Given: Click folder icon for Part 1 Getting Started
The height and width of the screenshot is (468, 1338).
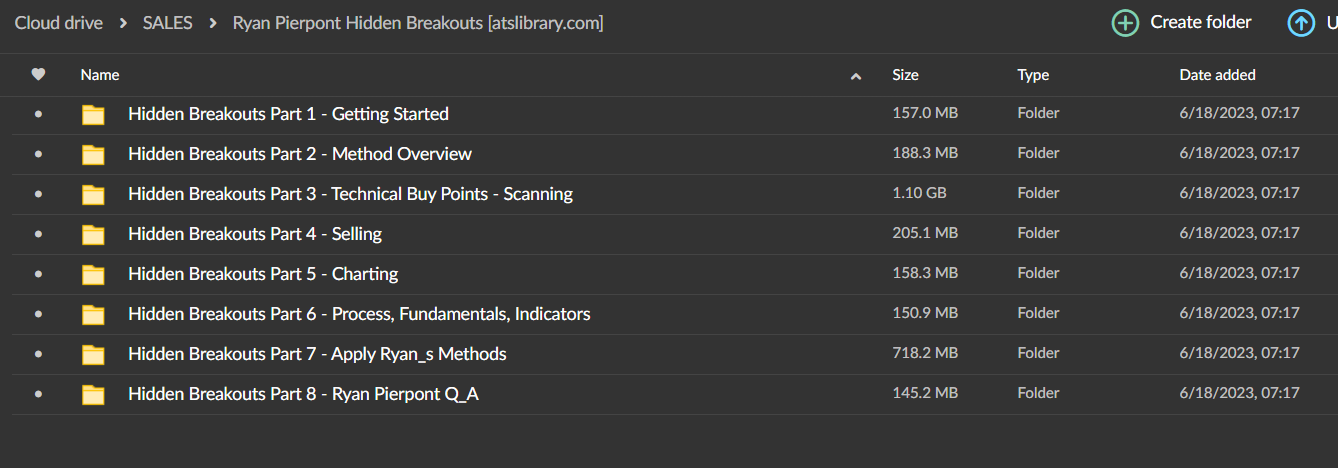Looking at the screenshot, I should [93, 114].
